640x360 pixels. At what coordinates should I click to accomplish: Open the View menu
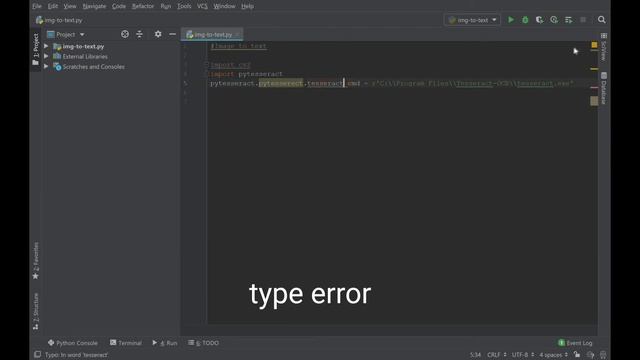coord(70,6)
